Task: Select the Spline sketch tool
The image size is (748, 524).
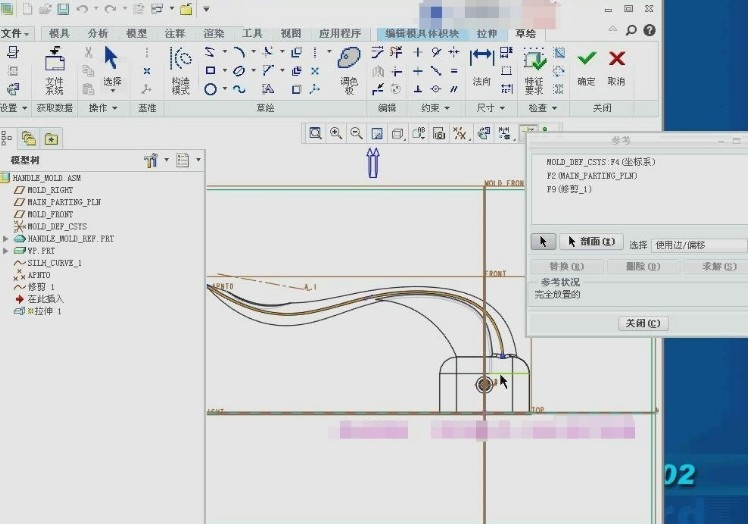Action: tap(239, 89)
